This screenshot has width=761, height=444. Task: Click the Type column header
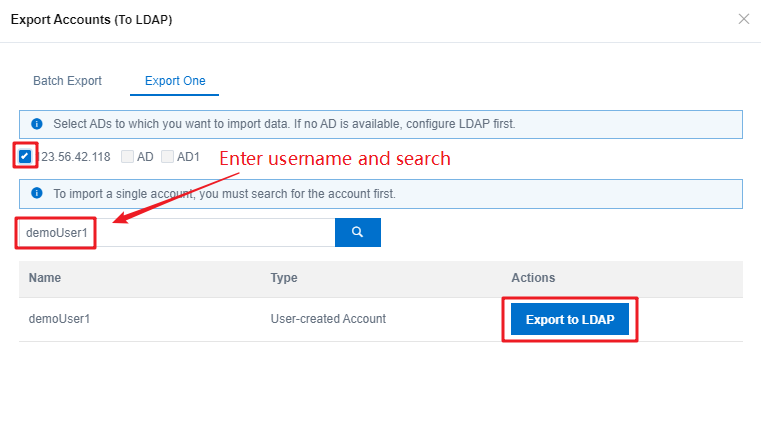tap(284, 278)
